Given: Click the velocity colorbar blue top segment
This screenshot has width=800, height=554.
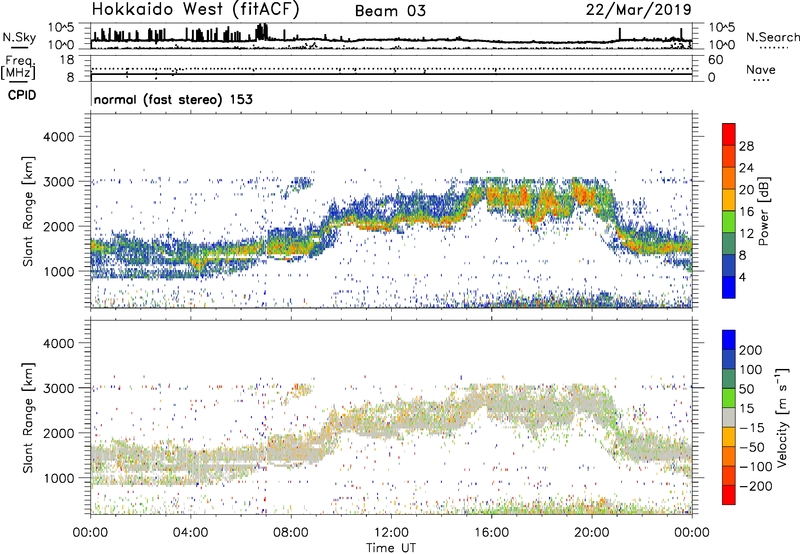Looking at the screenshot, I should pyautogui.click(x=729, y=339).
